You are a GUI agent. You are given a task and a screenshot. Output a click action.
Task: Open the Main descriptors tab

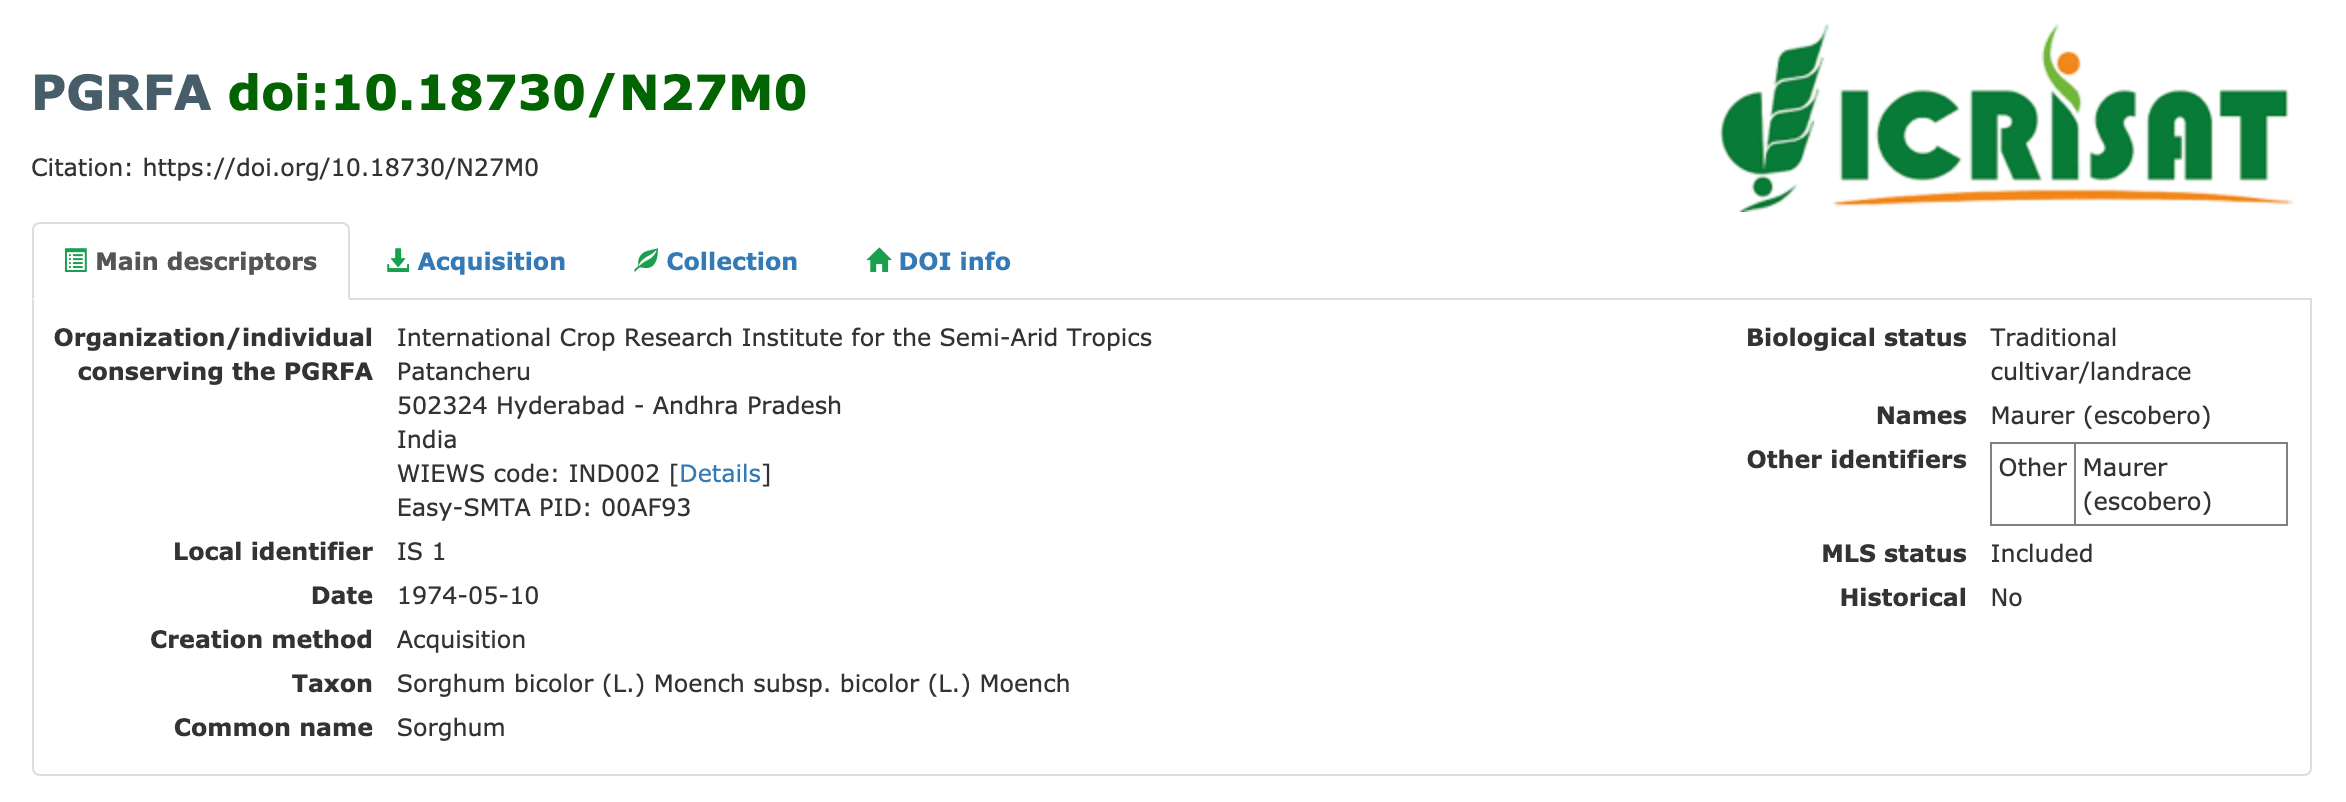206,262
